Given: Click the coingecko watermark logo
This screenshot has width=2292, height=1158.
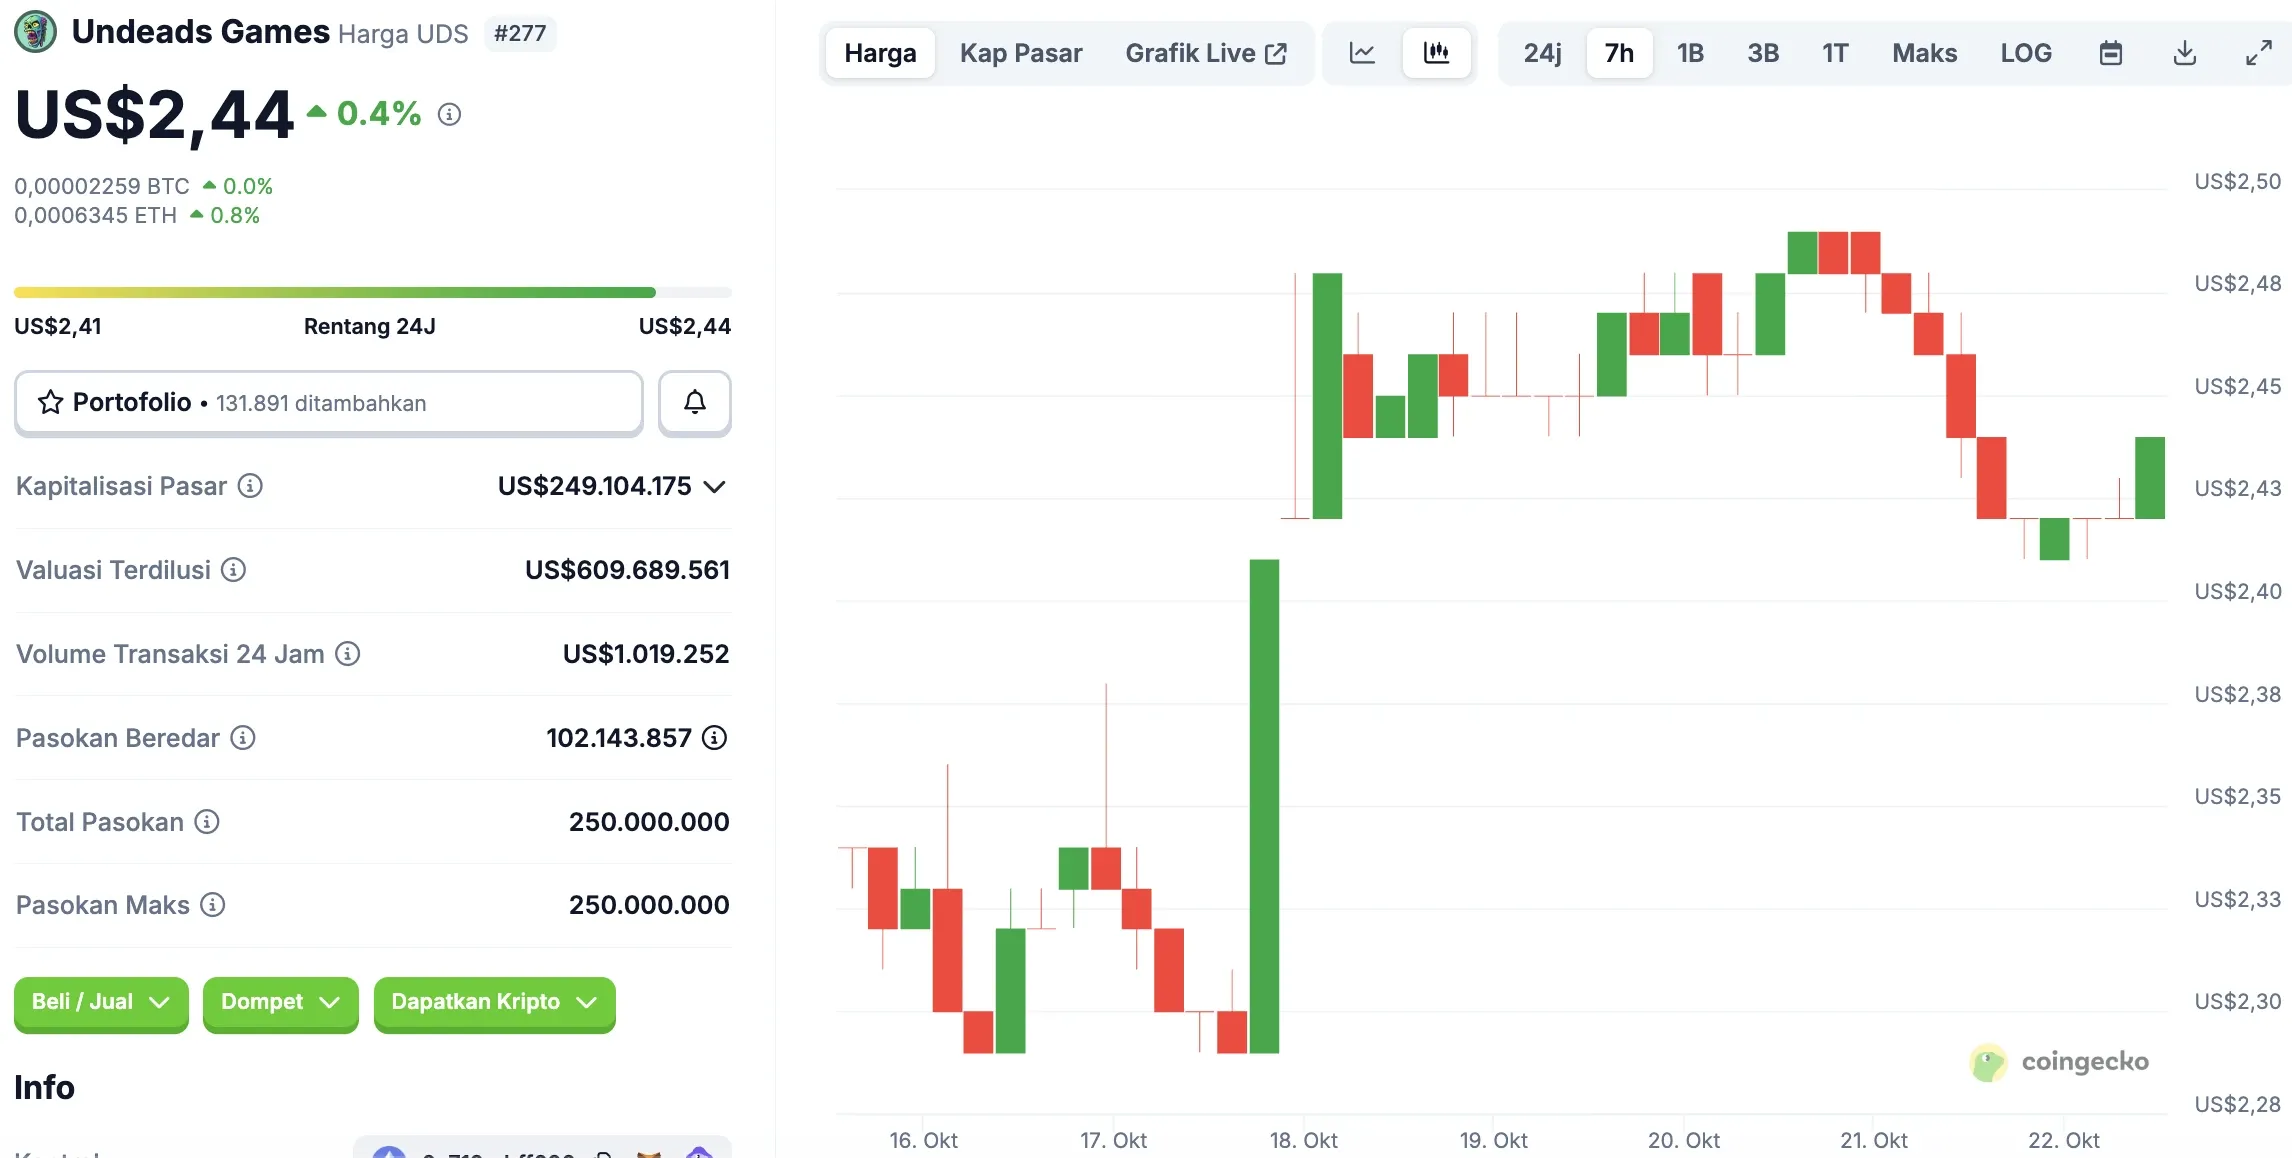Looking at the screenshot, I should pyautogui.click(x=2060, y=1063).
